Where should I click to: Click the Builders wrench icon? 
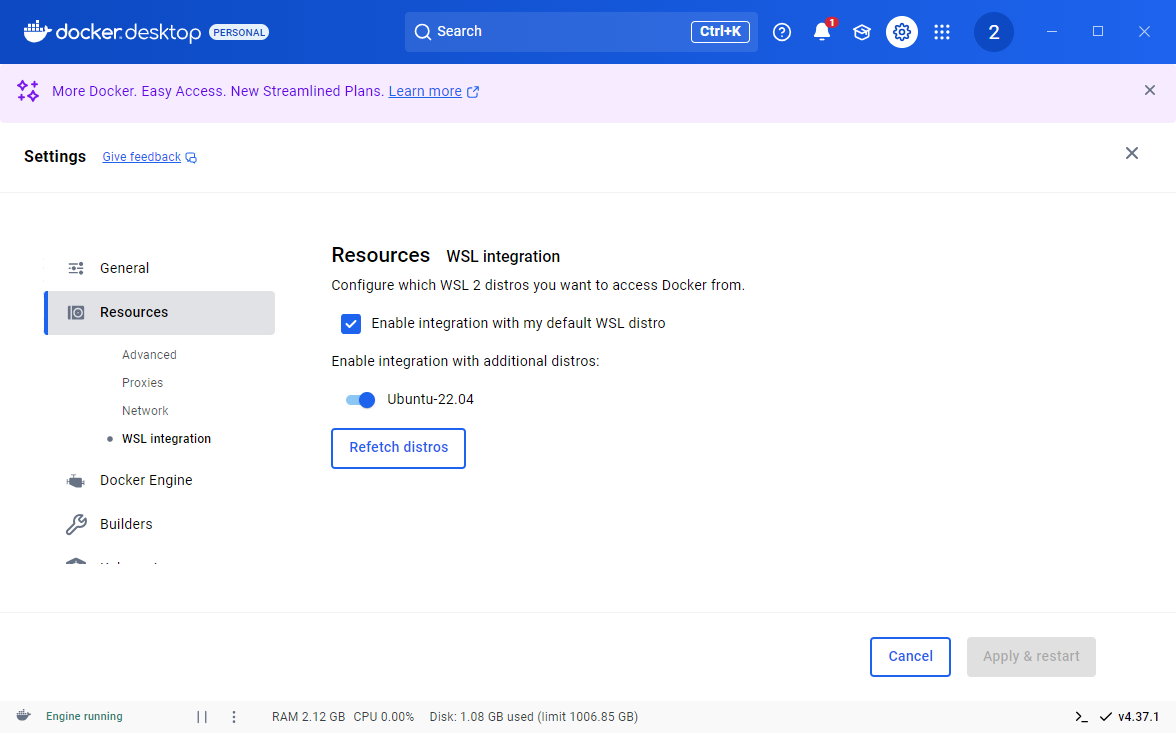pos(76,524)
